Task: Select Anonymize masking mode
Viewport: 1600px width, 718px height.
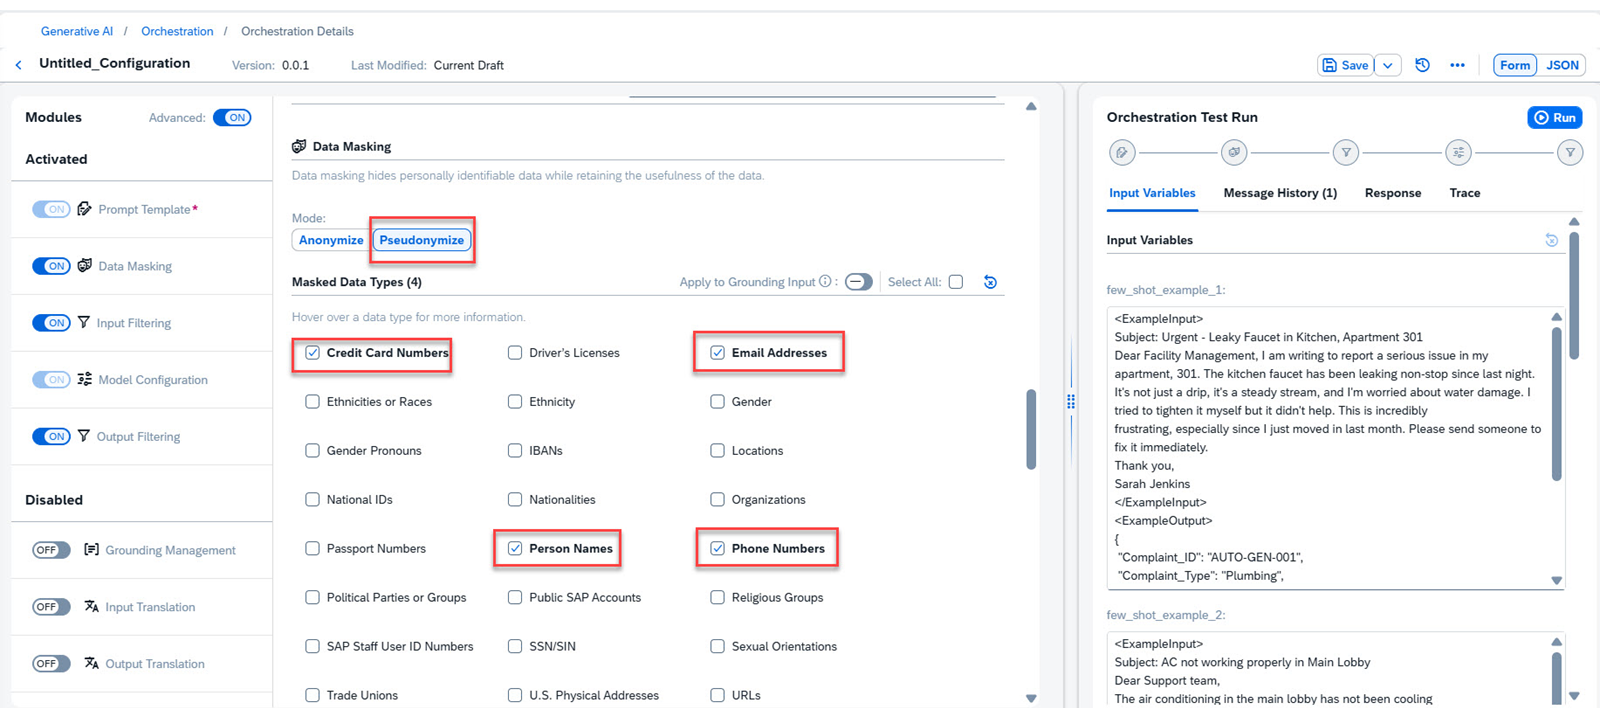Action: pos(331,240)
